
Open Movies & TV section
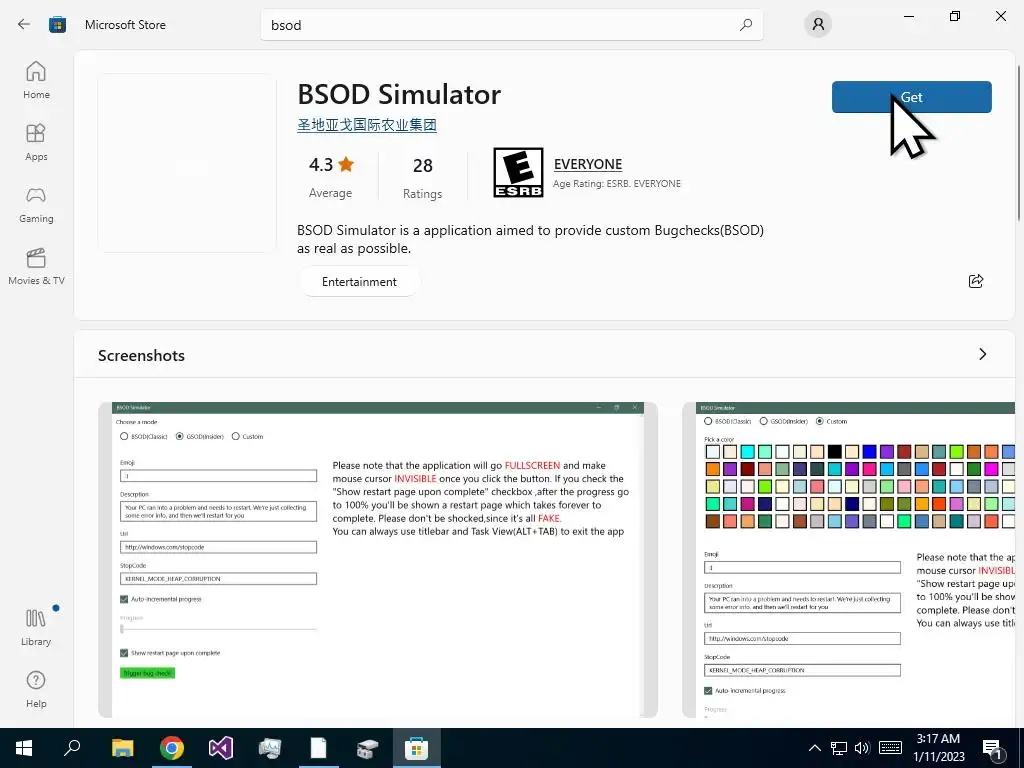tap(36, 266)
